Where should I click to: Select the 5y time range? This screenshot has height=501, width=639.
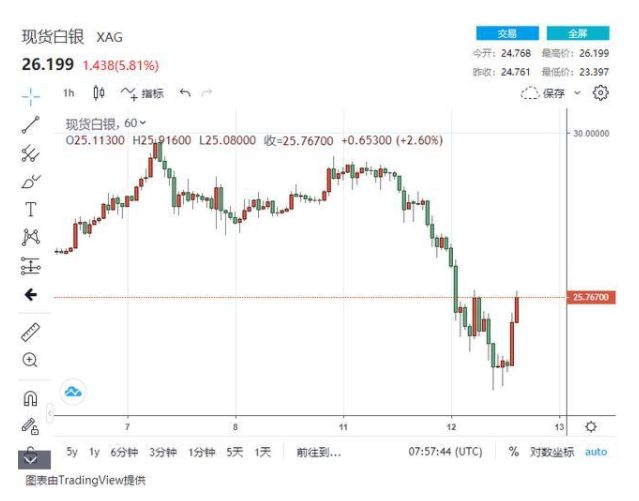pyautogui.click(x=72, y=452)
